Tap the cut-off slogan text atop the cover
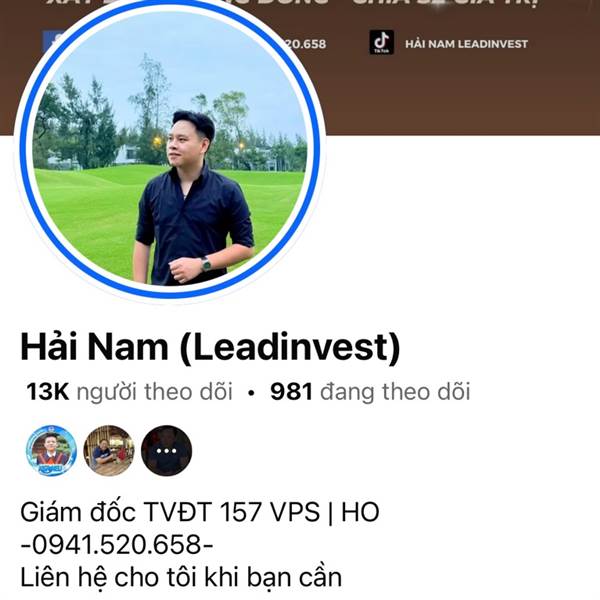 pos(293,3)
